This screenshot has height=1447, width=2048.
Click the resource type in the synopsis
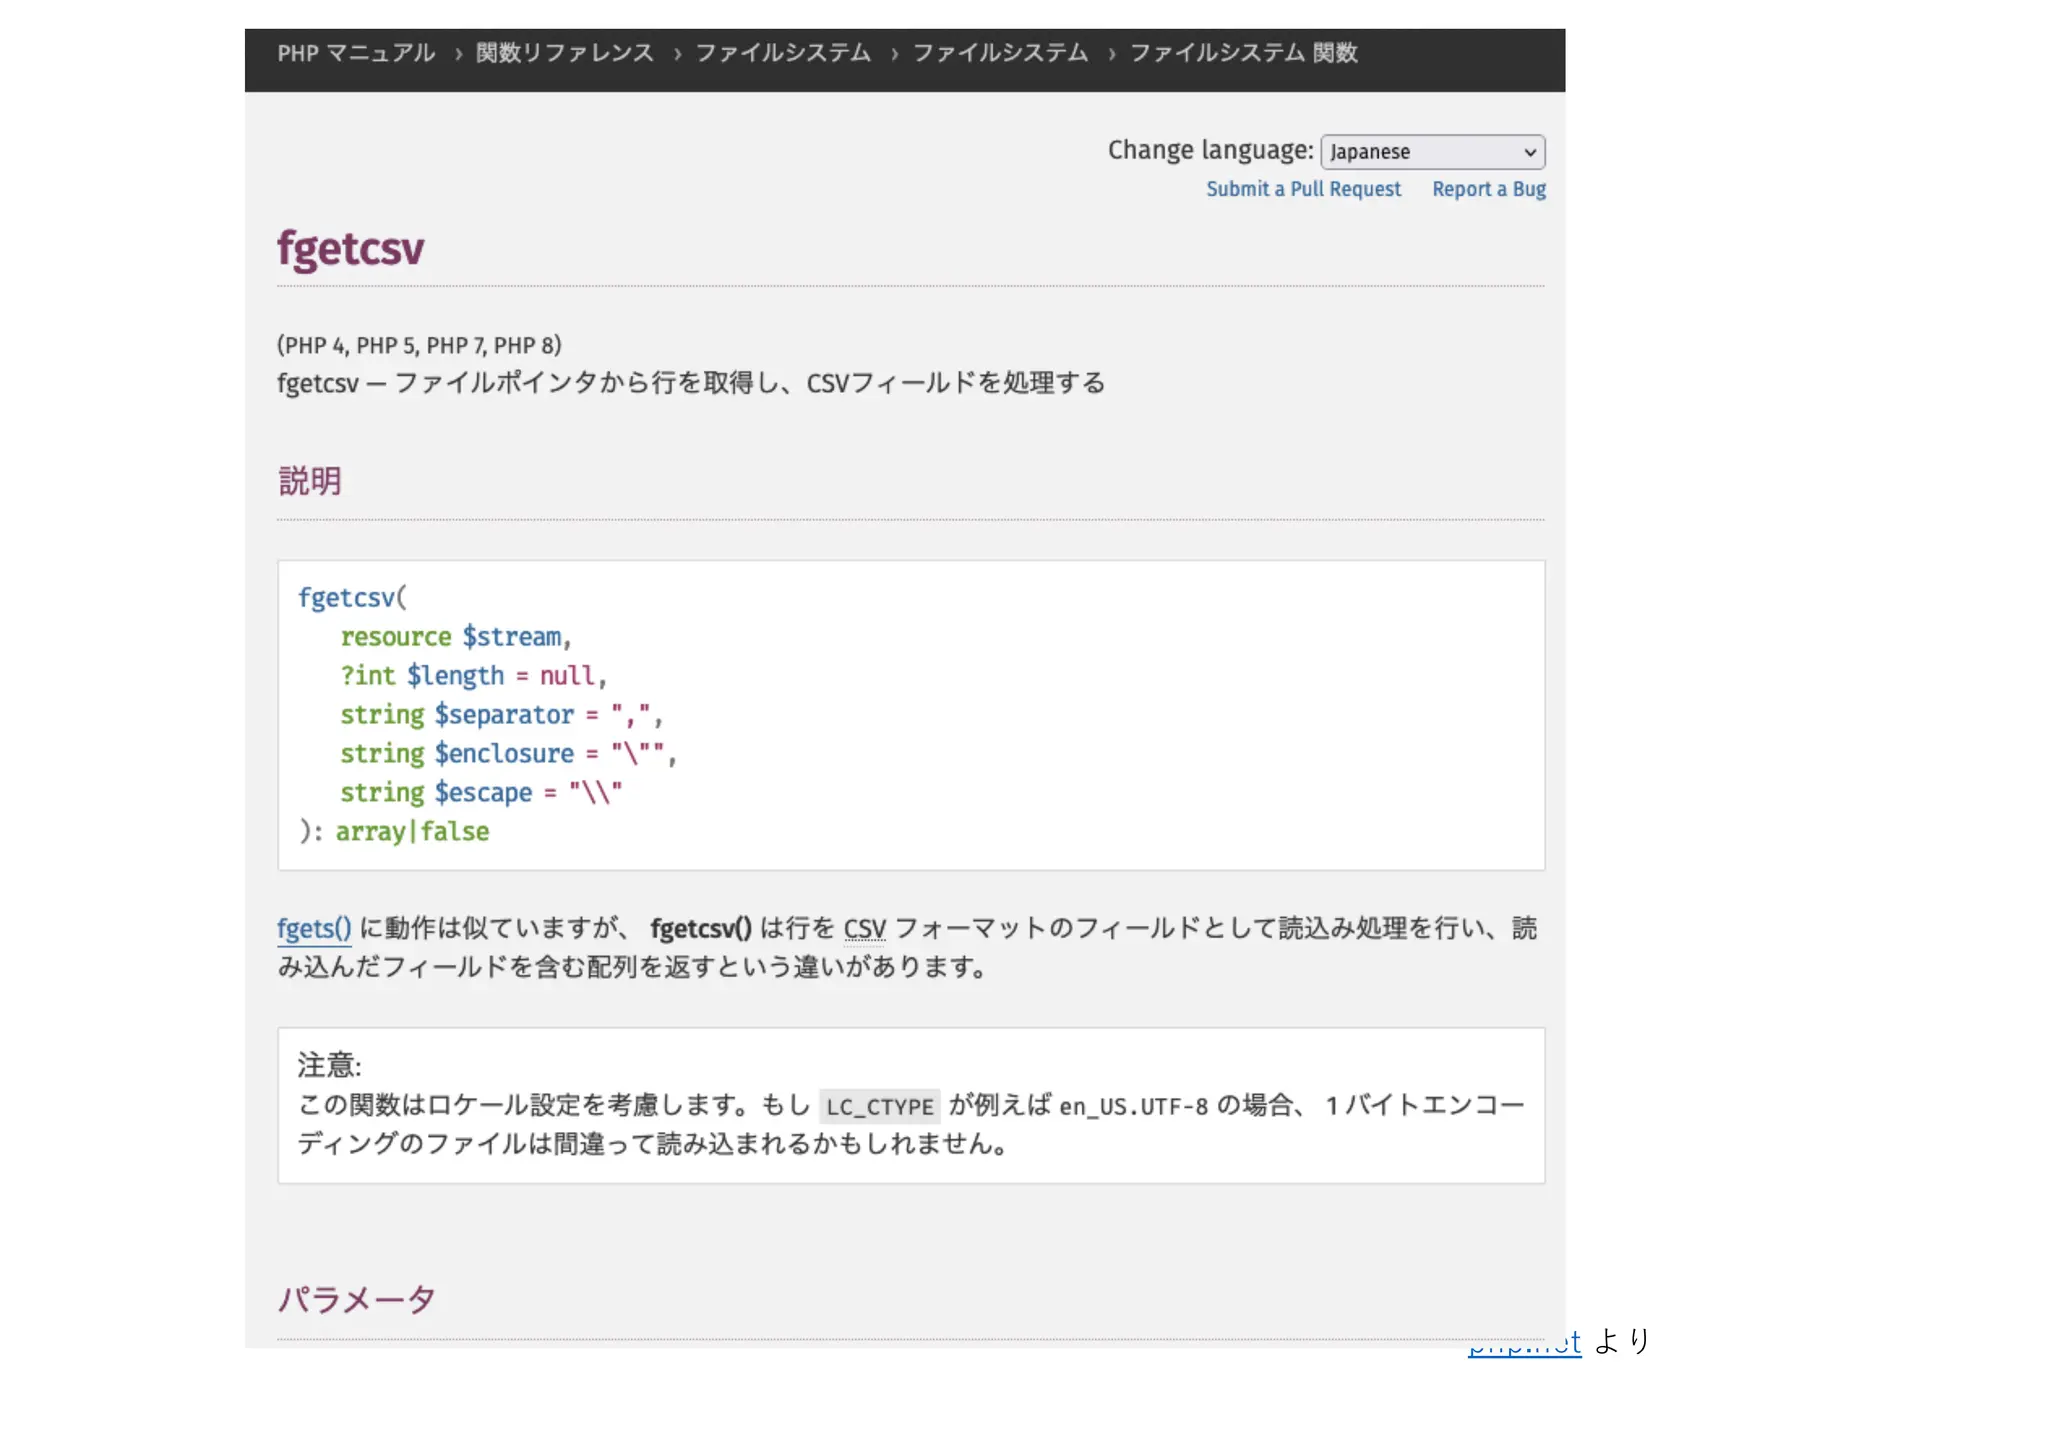(396, 636)
